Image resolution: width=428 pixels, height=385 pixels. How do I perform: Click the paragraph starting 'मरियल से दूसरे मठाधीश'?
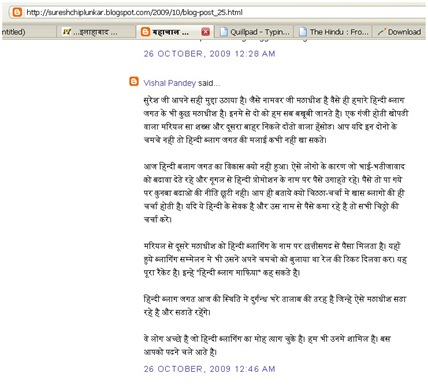pyautogui.click(x=275, y=259)
